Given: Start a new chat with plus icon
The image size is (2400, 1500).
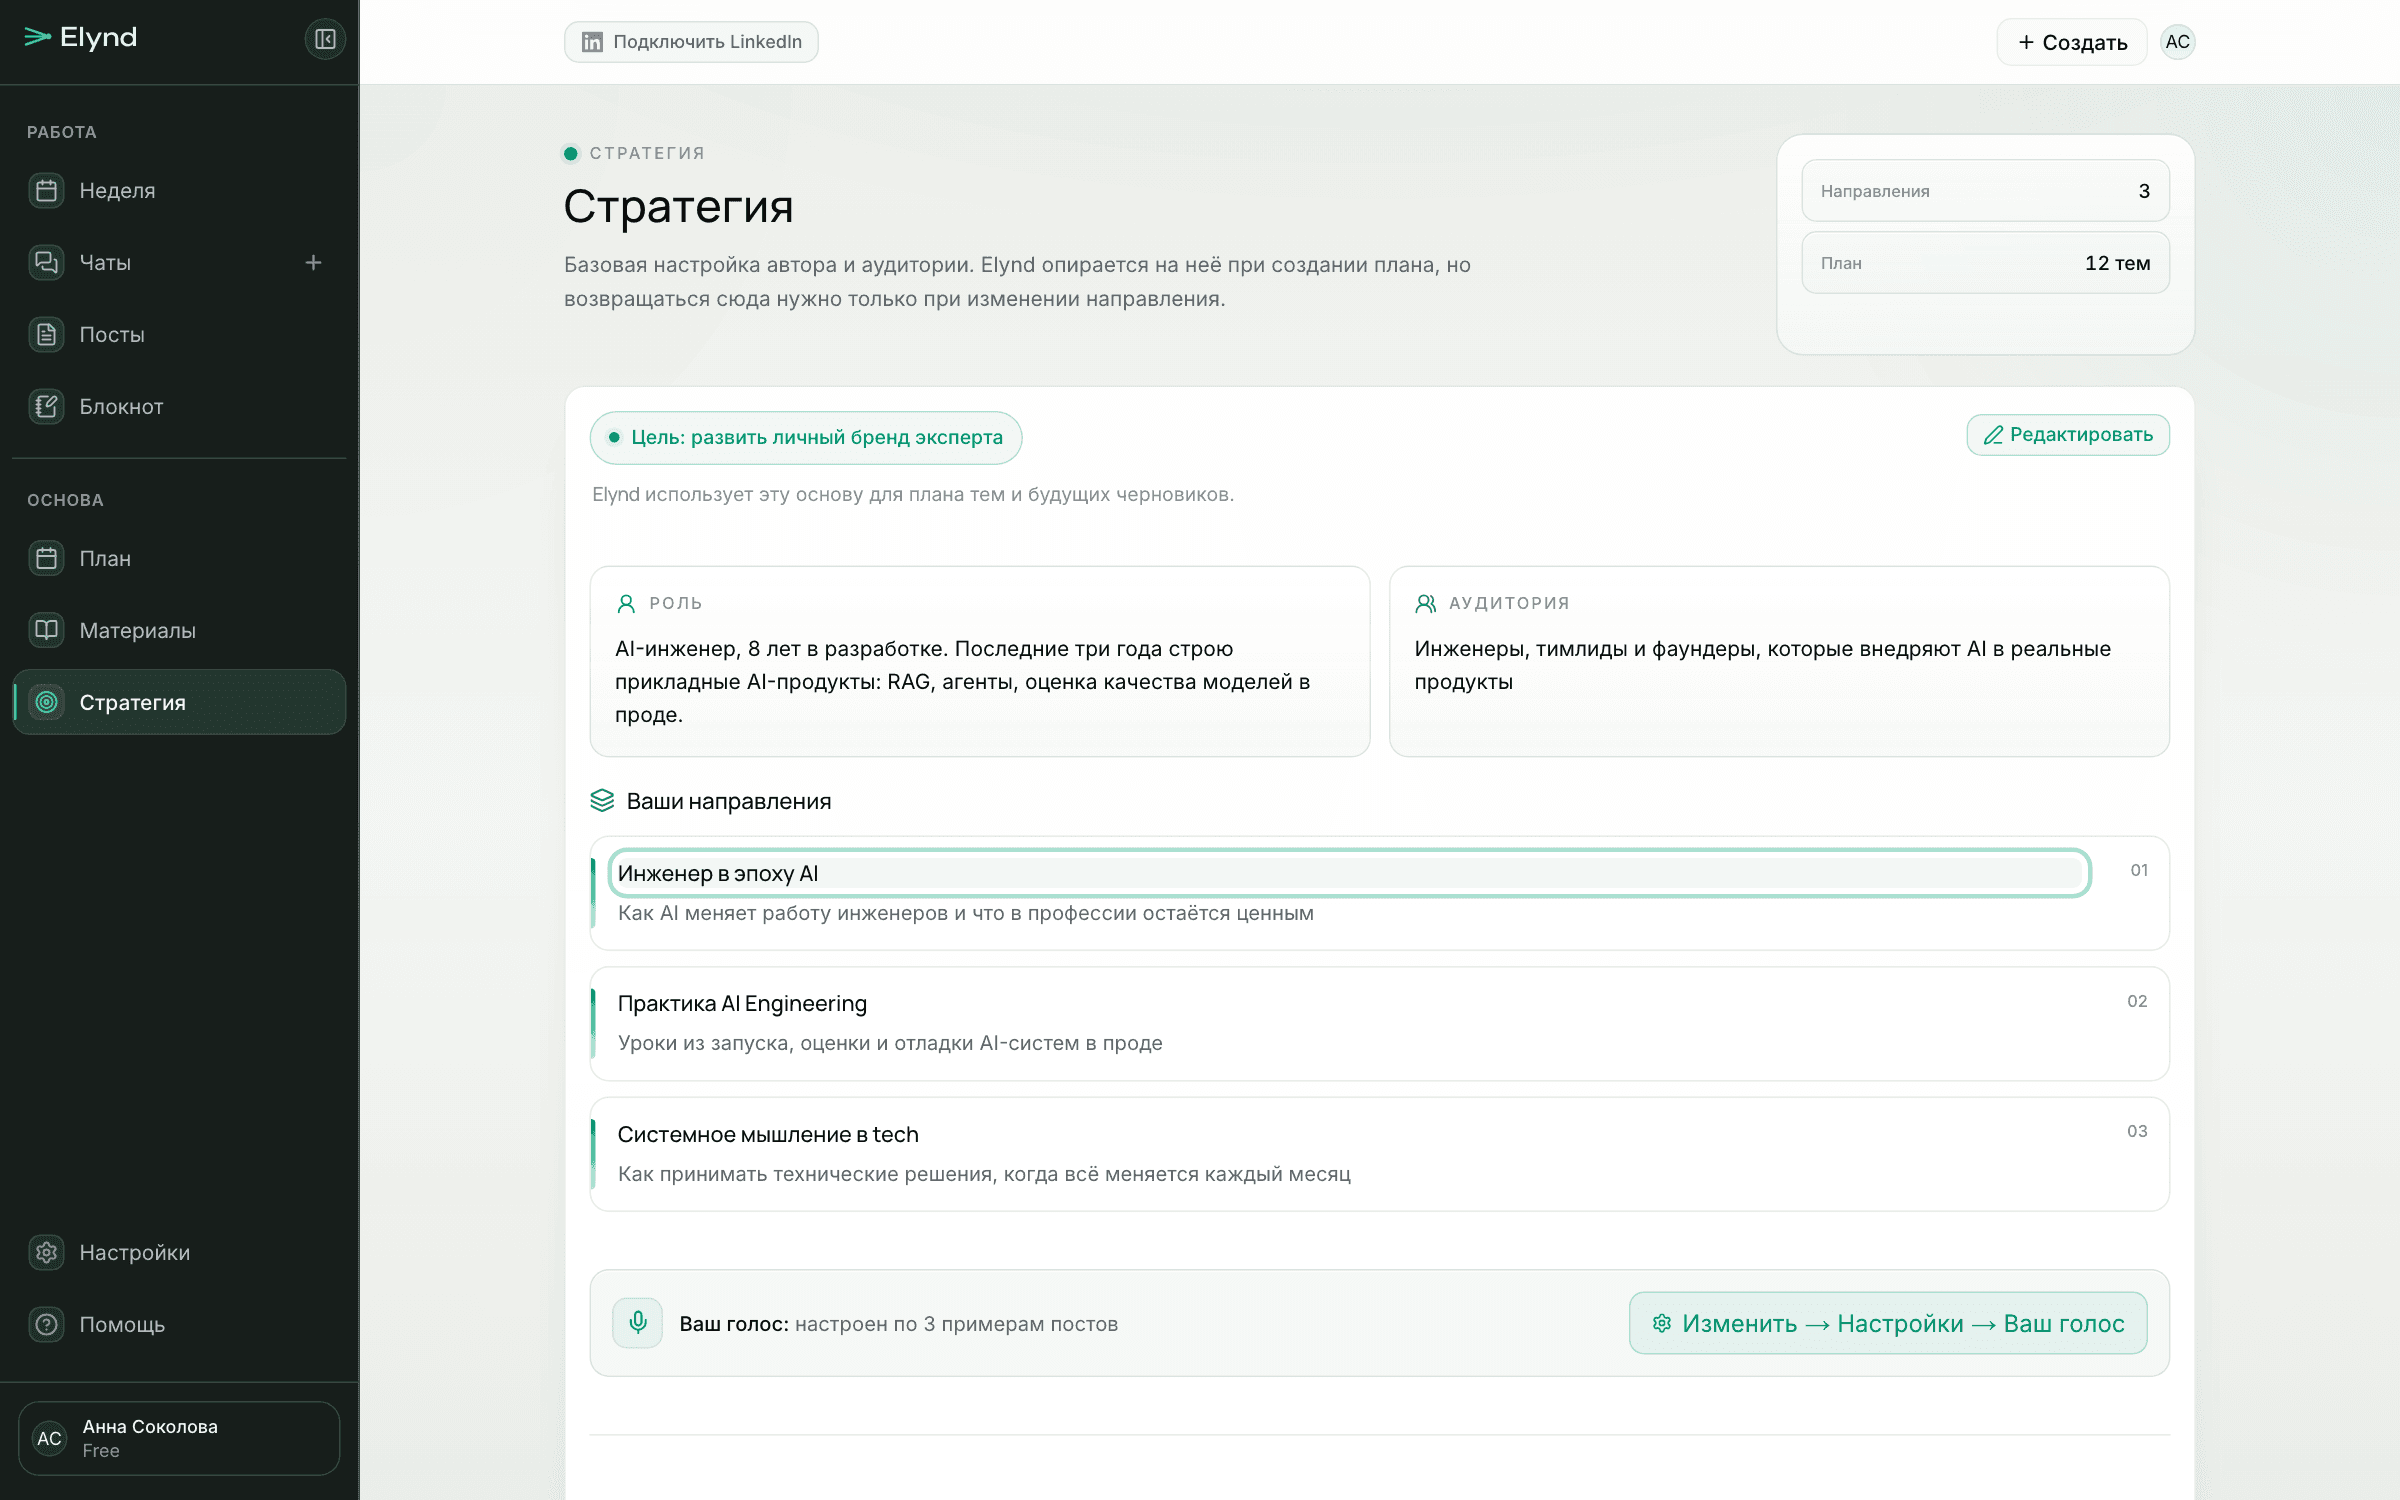Looking at the screenshot, I should tap(313, 262).
